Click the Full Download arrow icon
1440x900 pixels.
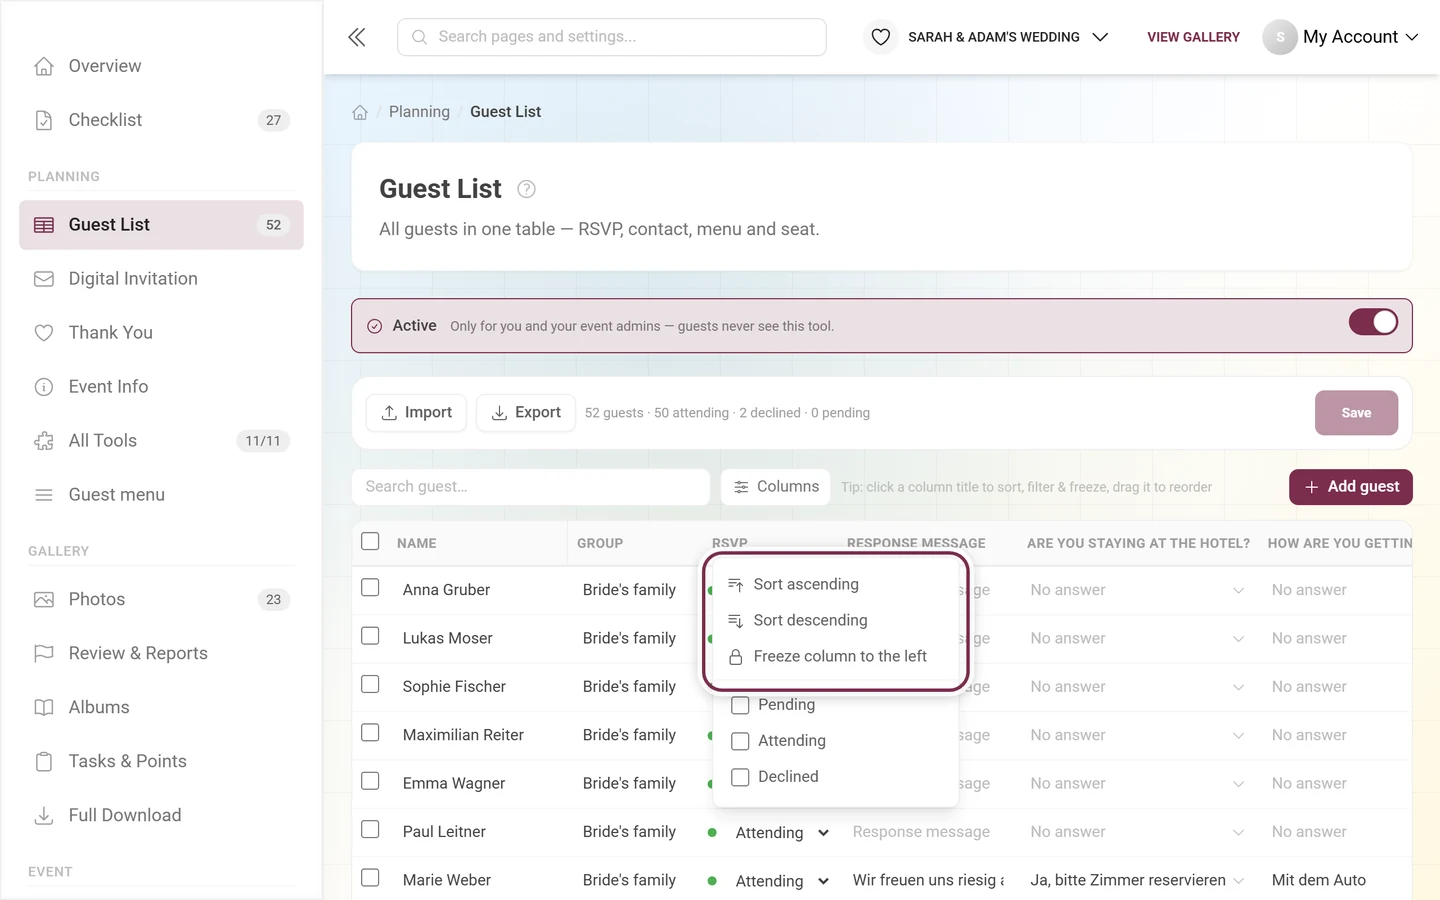[44, 816]
